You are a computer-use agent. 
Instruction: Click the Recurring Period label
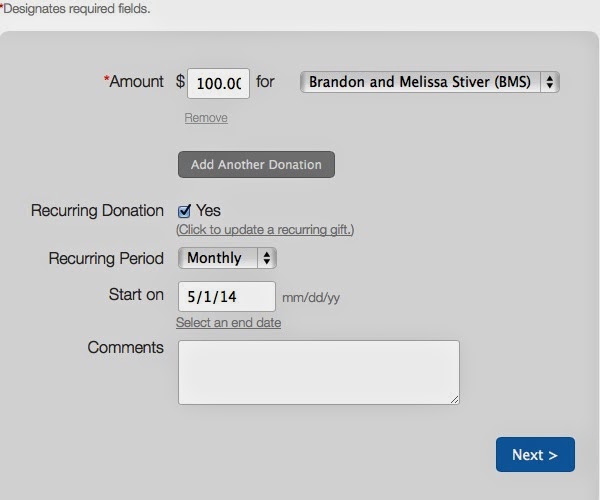coord(106,258)
